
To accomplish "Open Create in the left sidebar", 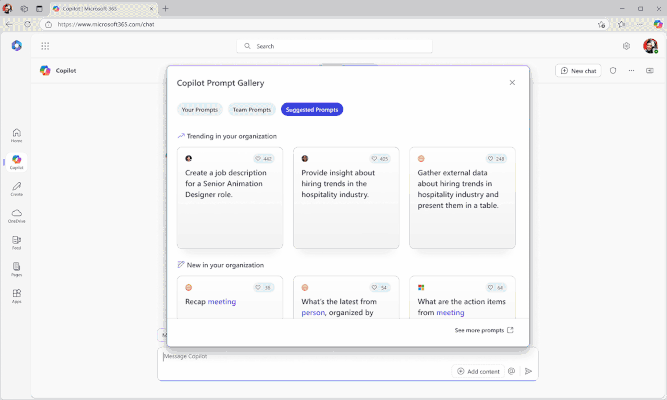I will (17, 189).
